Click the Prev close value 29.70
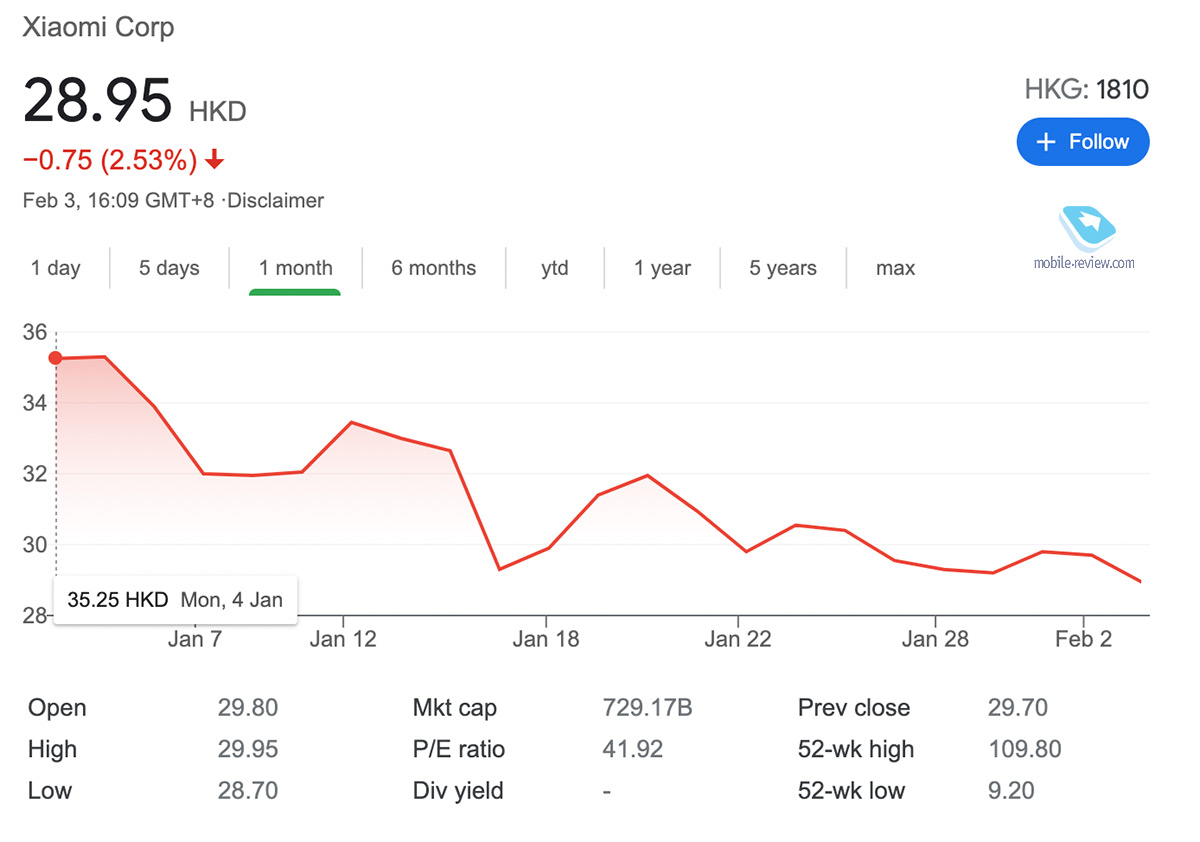 [x=1017, y=708]
